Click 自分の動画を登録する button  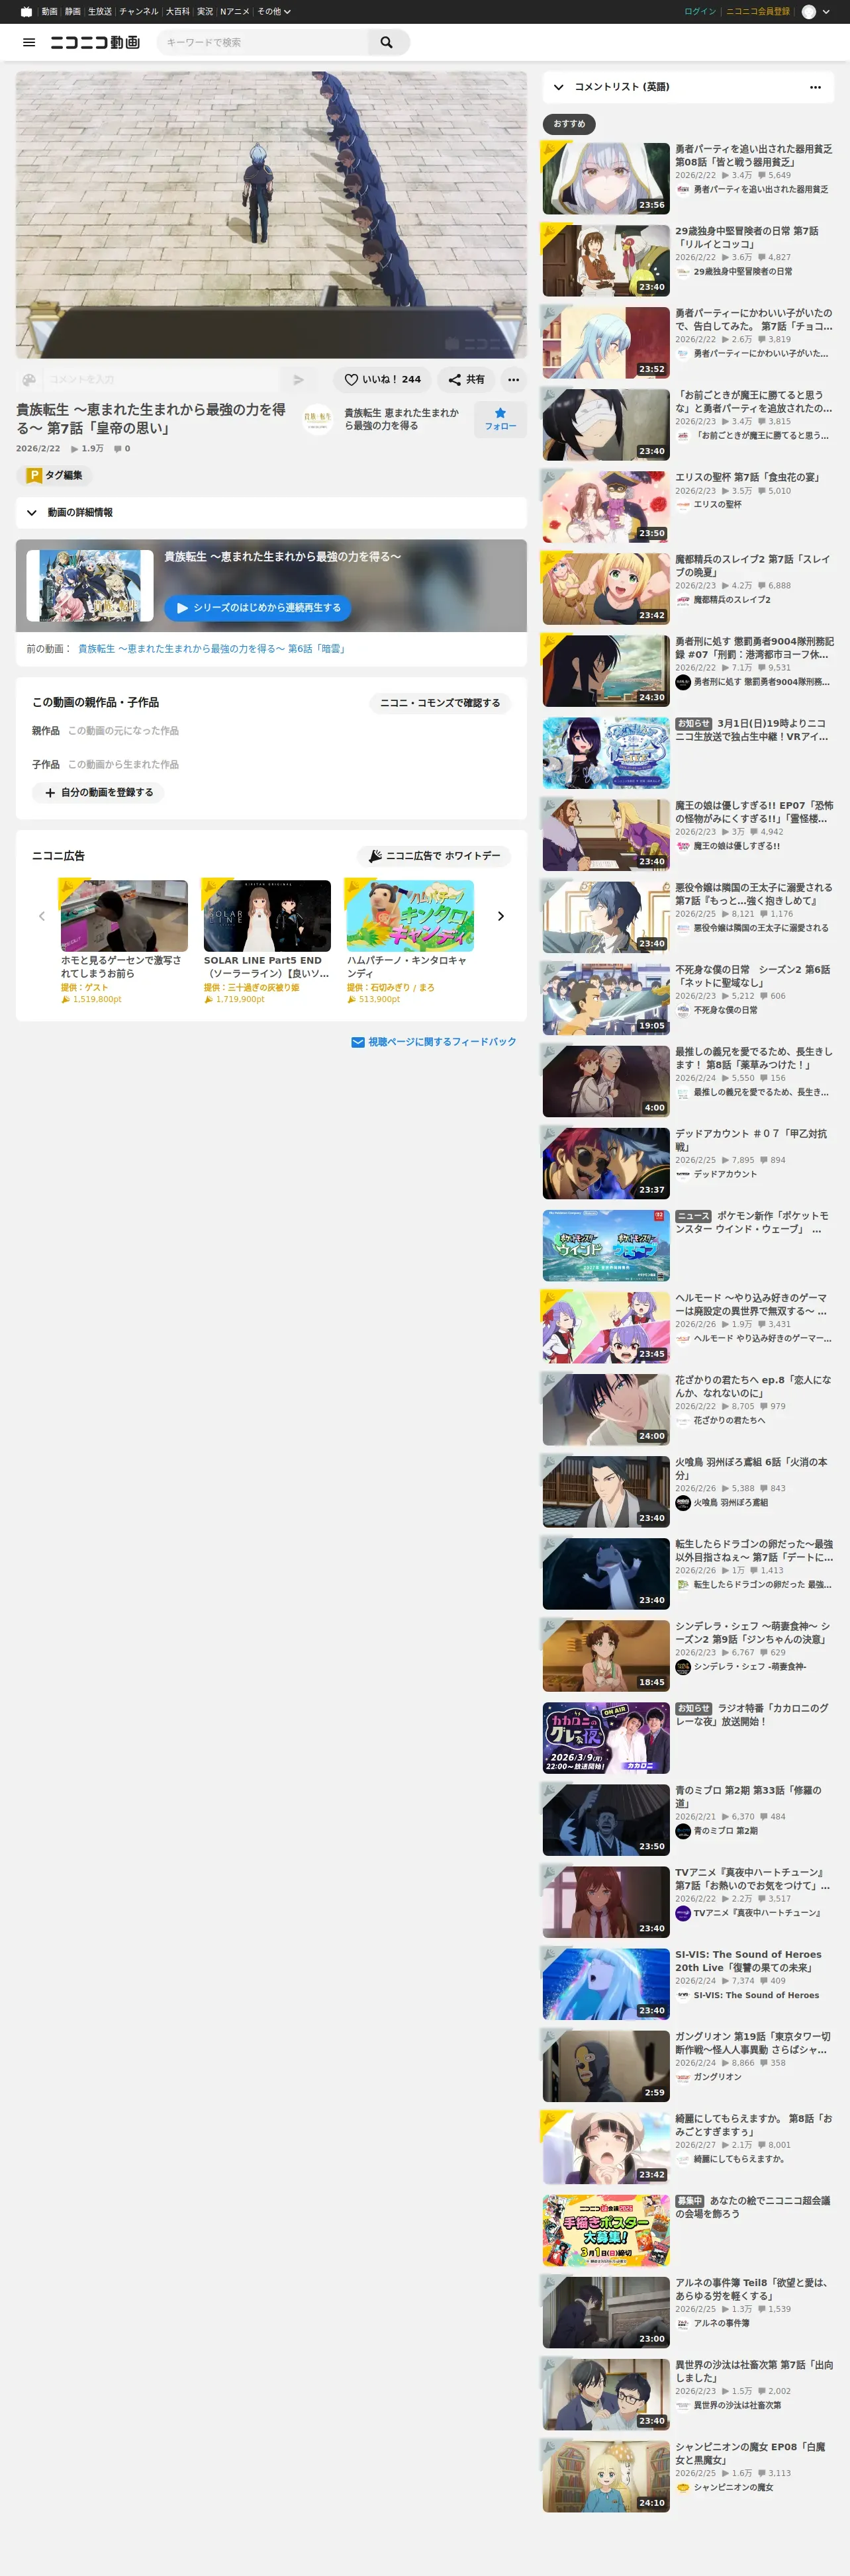point(98,793)
